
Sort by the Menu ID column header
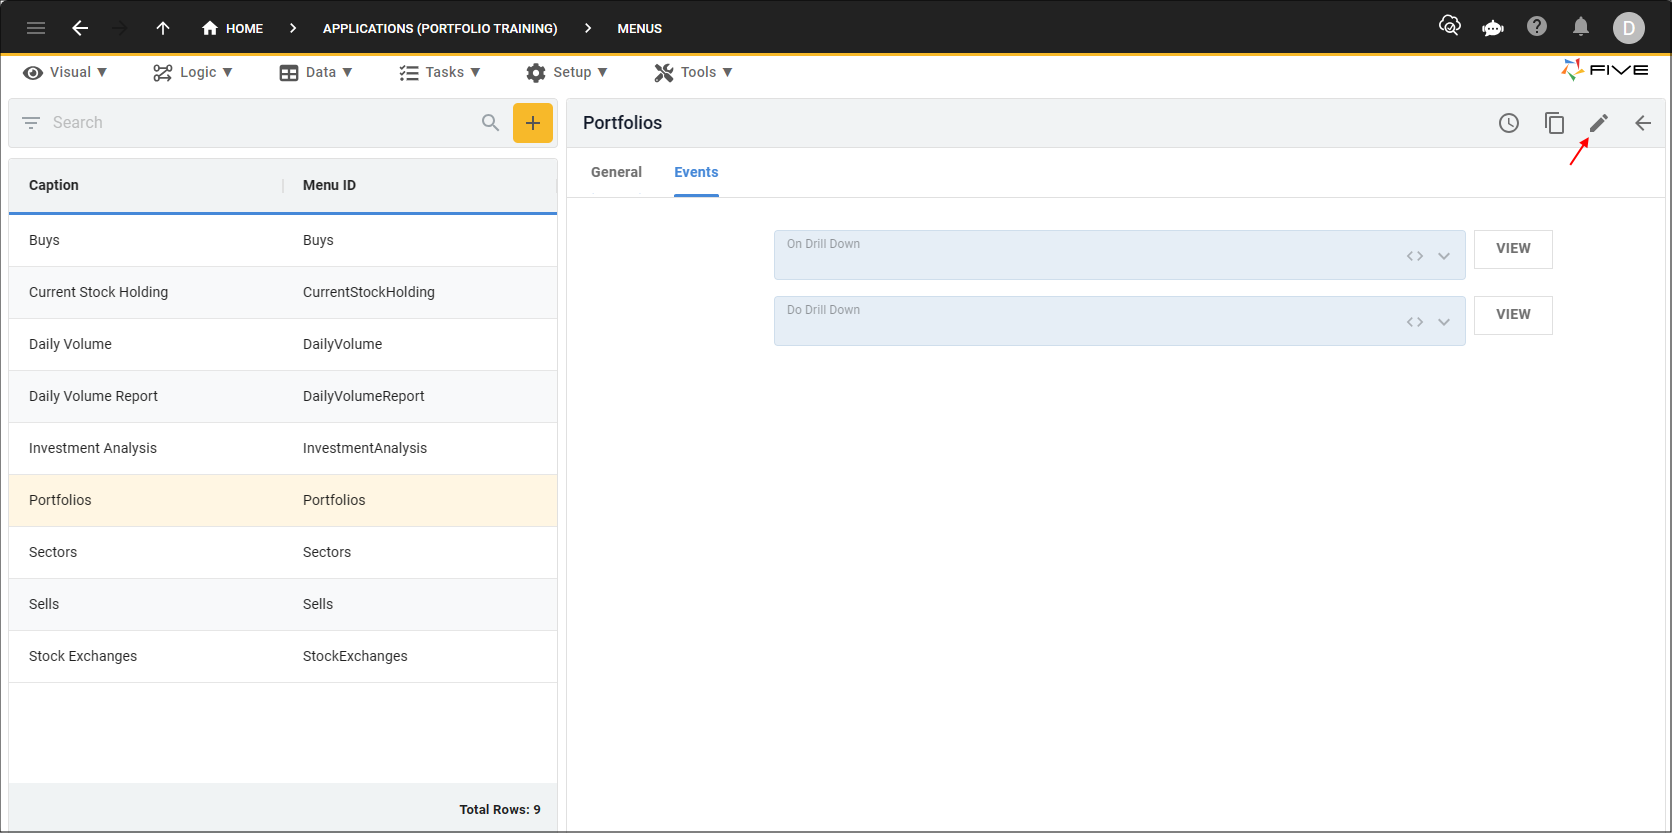coord(329,185)
